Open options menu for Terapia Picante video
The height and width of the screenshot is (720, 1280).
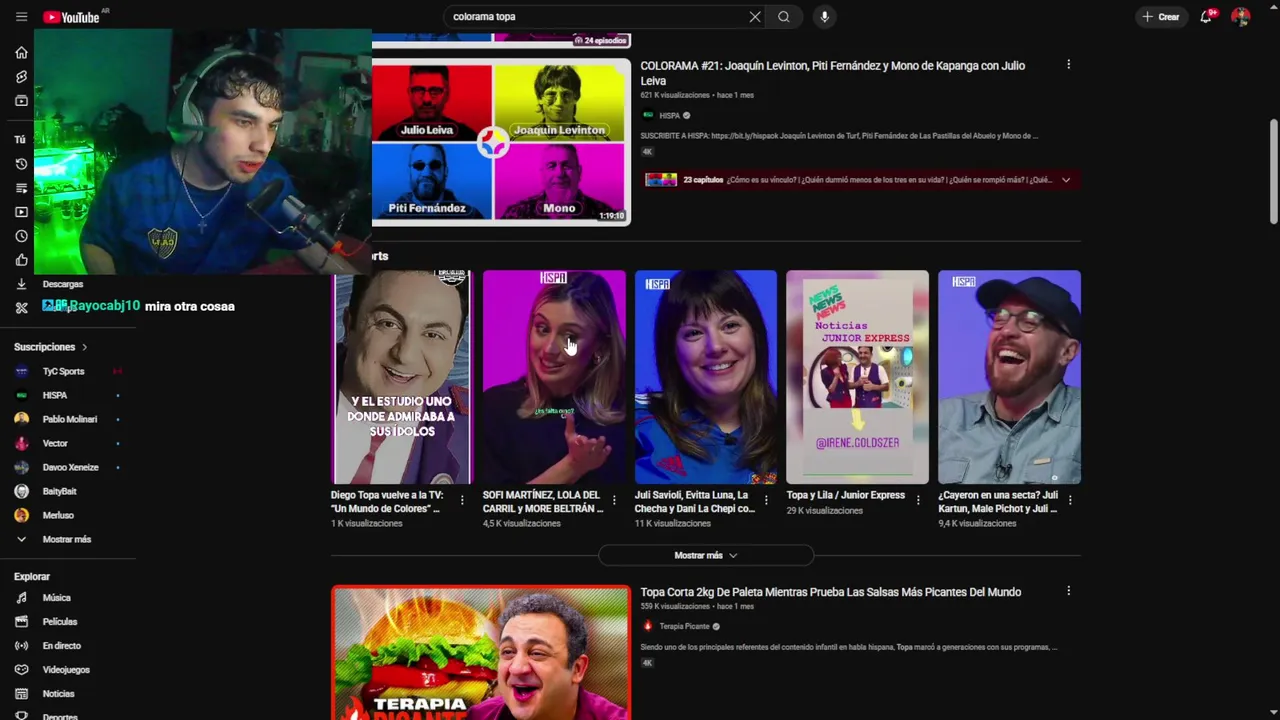(x=1068, y=591)
